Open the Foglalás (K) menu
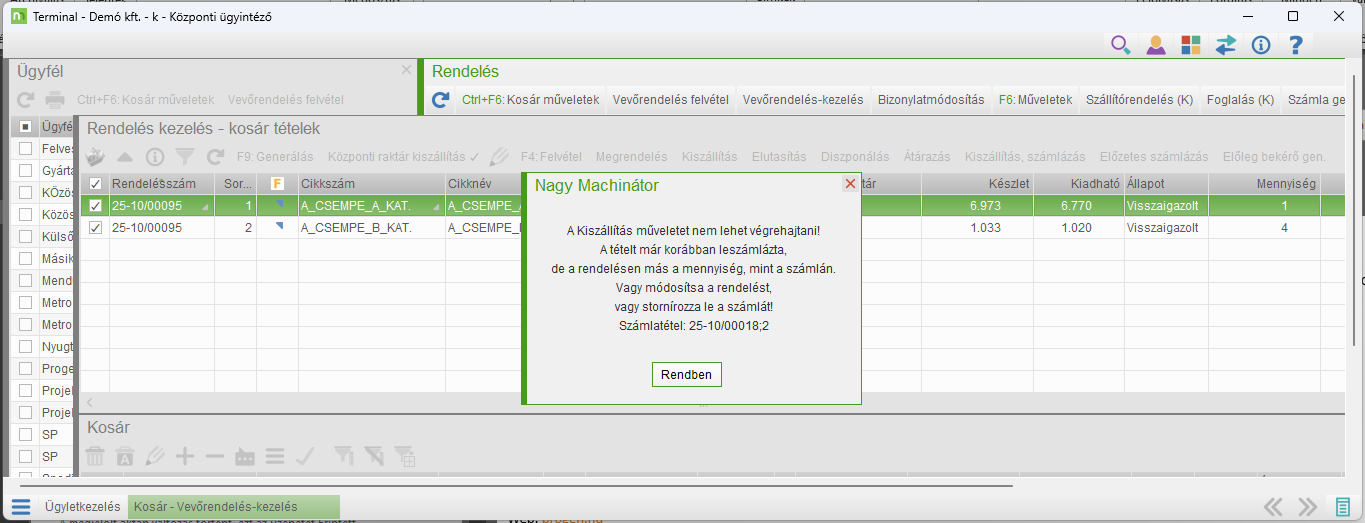Viewport: 1365px width, 523px height. tap(1239, 100)
